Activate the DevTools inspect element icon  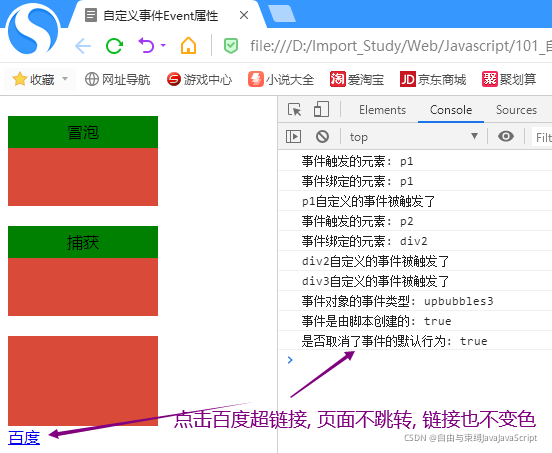point(294,109)
